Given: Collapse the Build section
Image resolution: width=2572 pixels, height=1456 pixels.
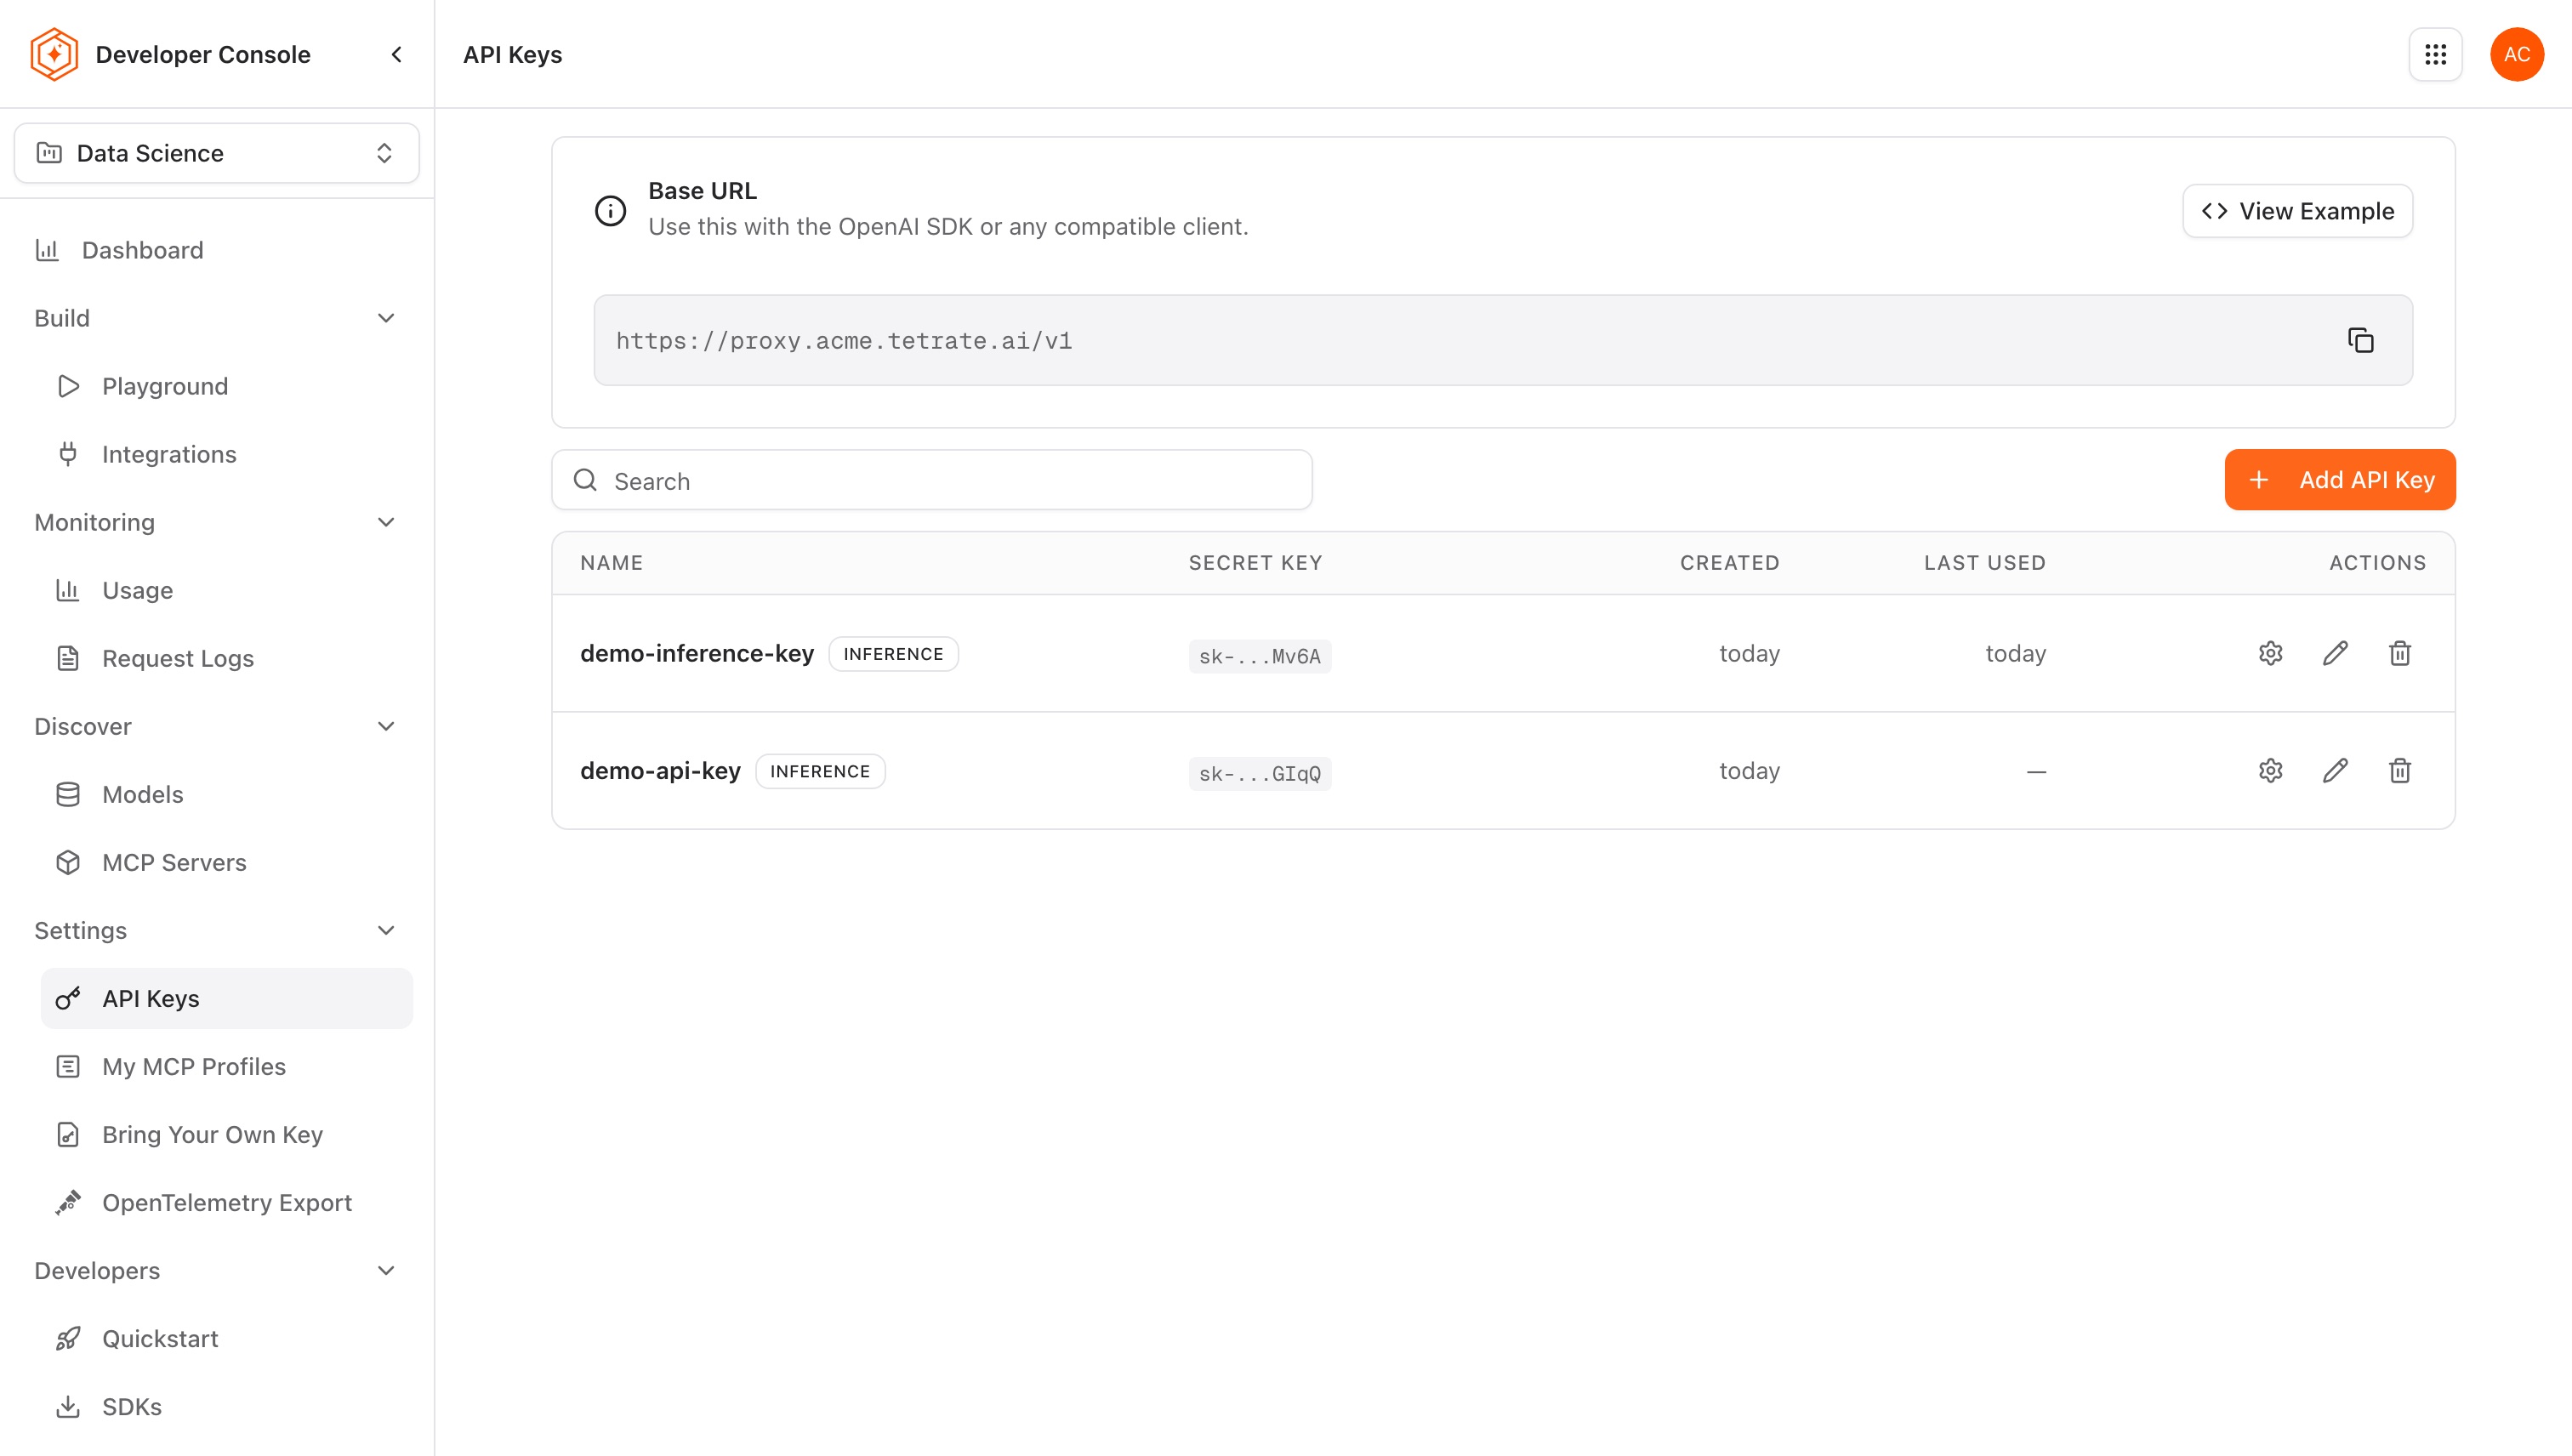Looking at the screenshot, I should tap(386, 318).
